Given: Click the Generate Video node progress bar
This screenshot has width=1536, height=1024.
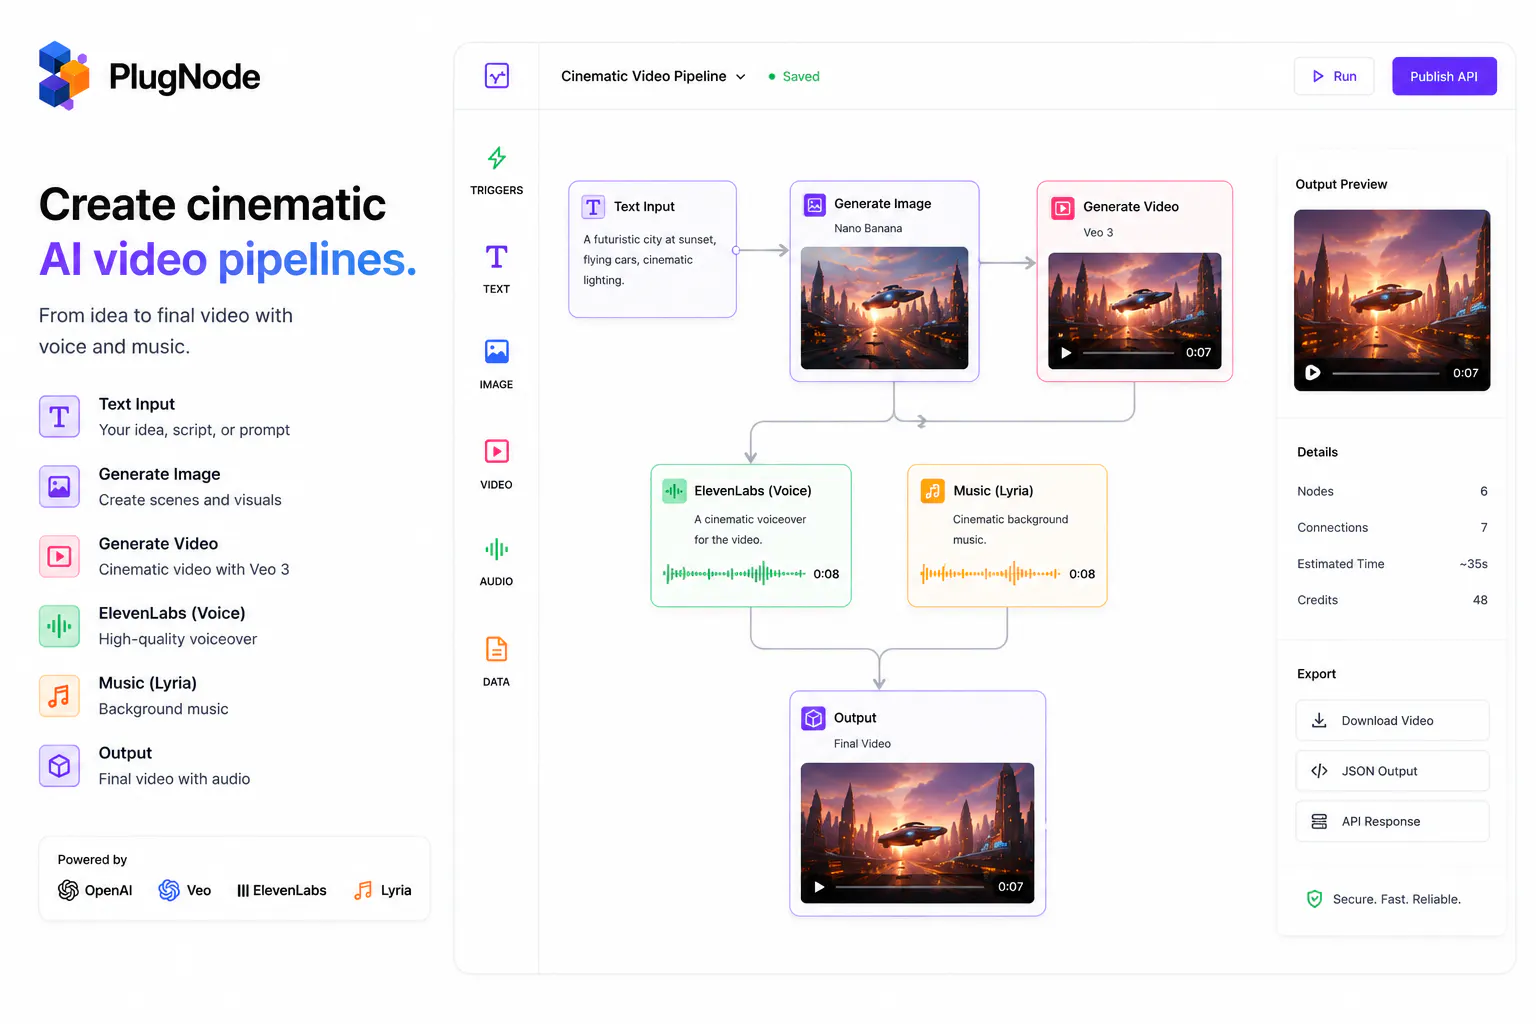Looking at the screenshot, I should point(1128,353).
